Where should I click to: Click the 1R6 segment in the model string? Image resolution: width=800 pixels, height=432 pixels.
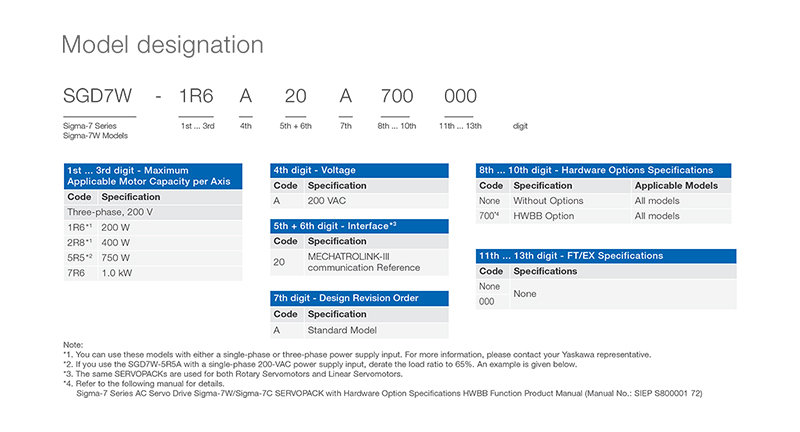pos(196,96)
